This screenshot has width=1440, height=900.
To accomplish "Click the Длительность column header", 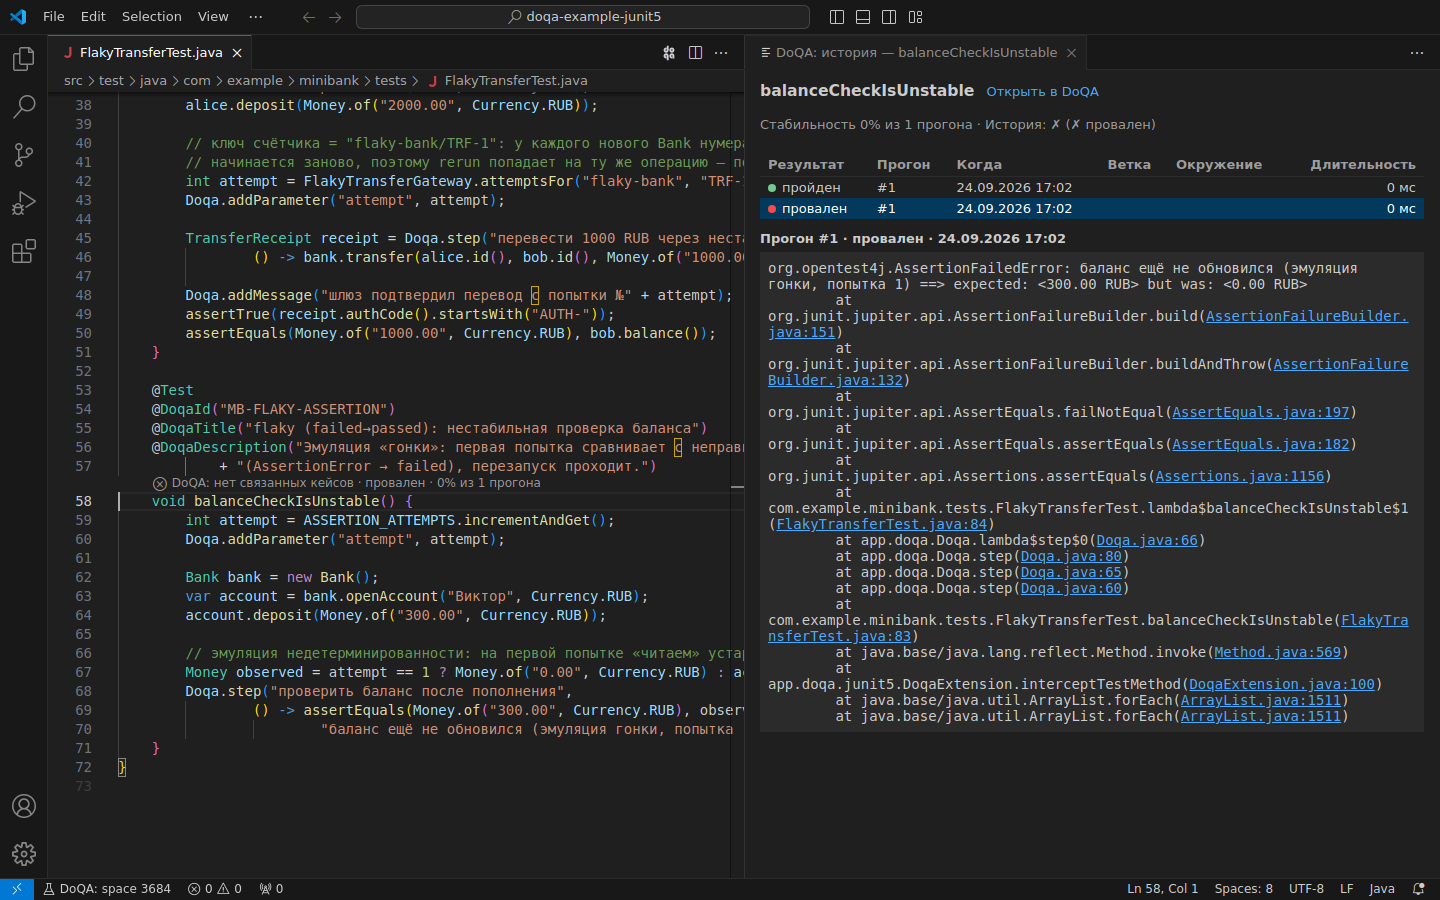I will 1363,165.
